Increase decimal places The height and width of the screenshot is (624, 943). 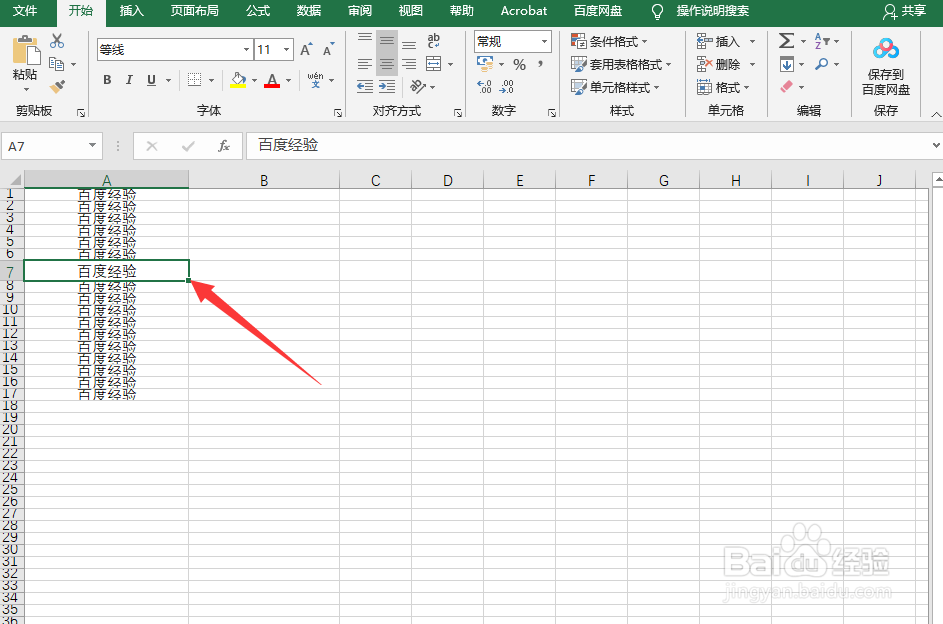pyautogui.click(x=485, y=87)
